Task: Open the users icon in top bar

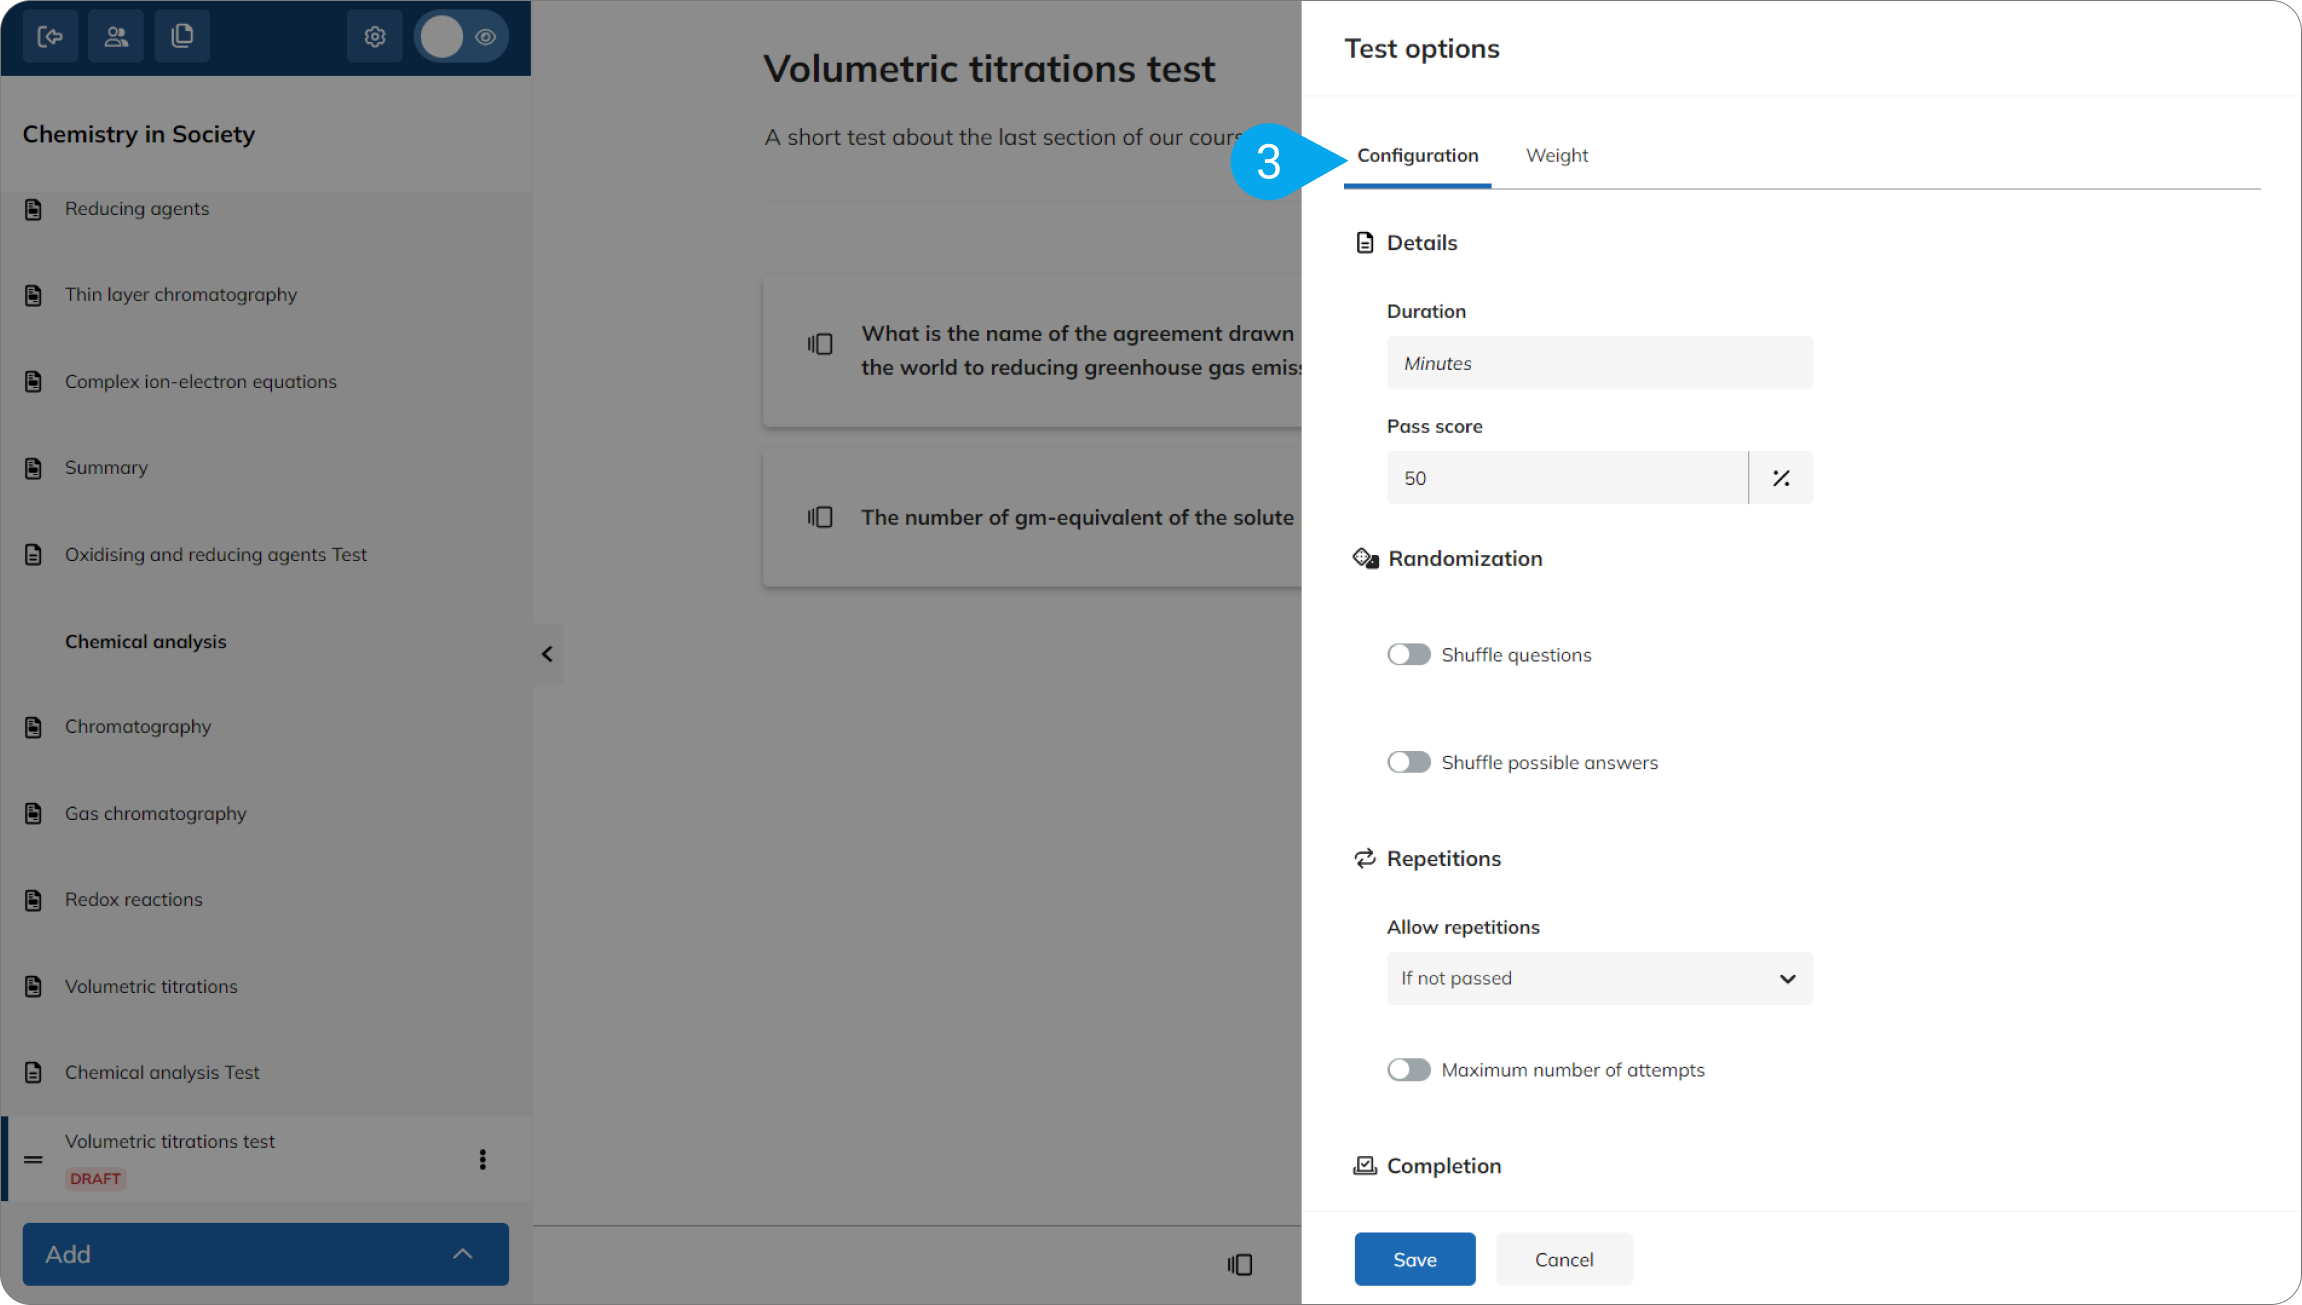Action: (116, 37)
